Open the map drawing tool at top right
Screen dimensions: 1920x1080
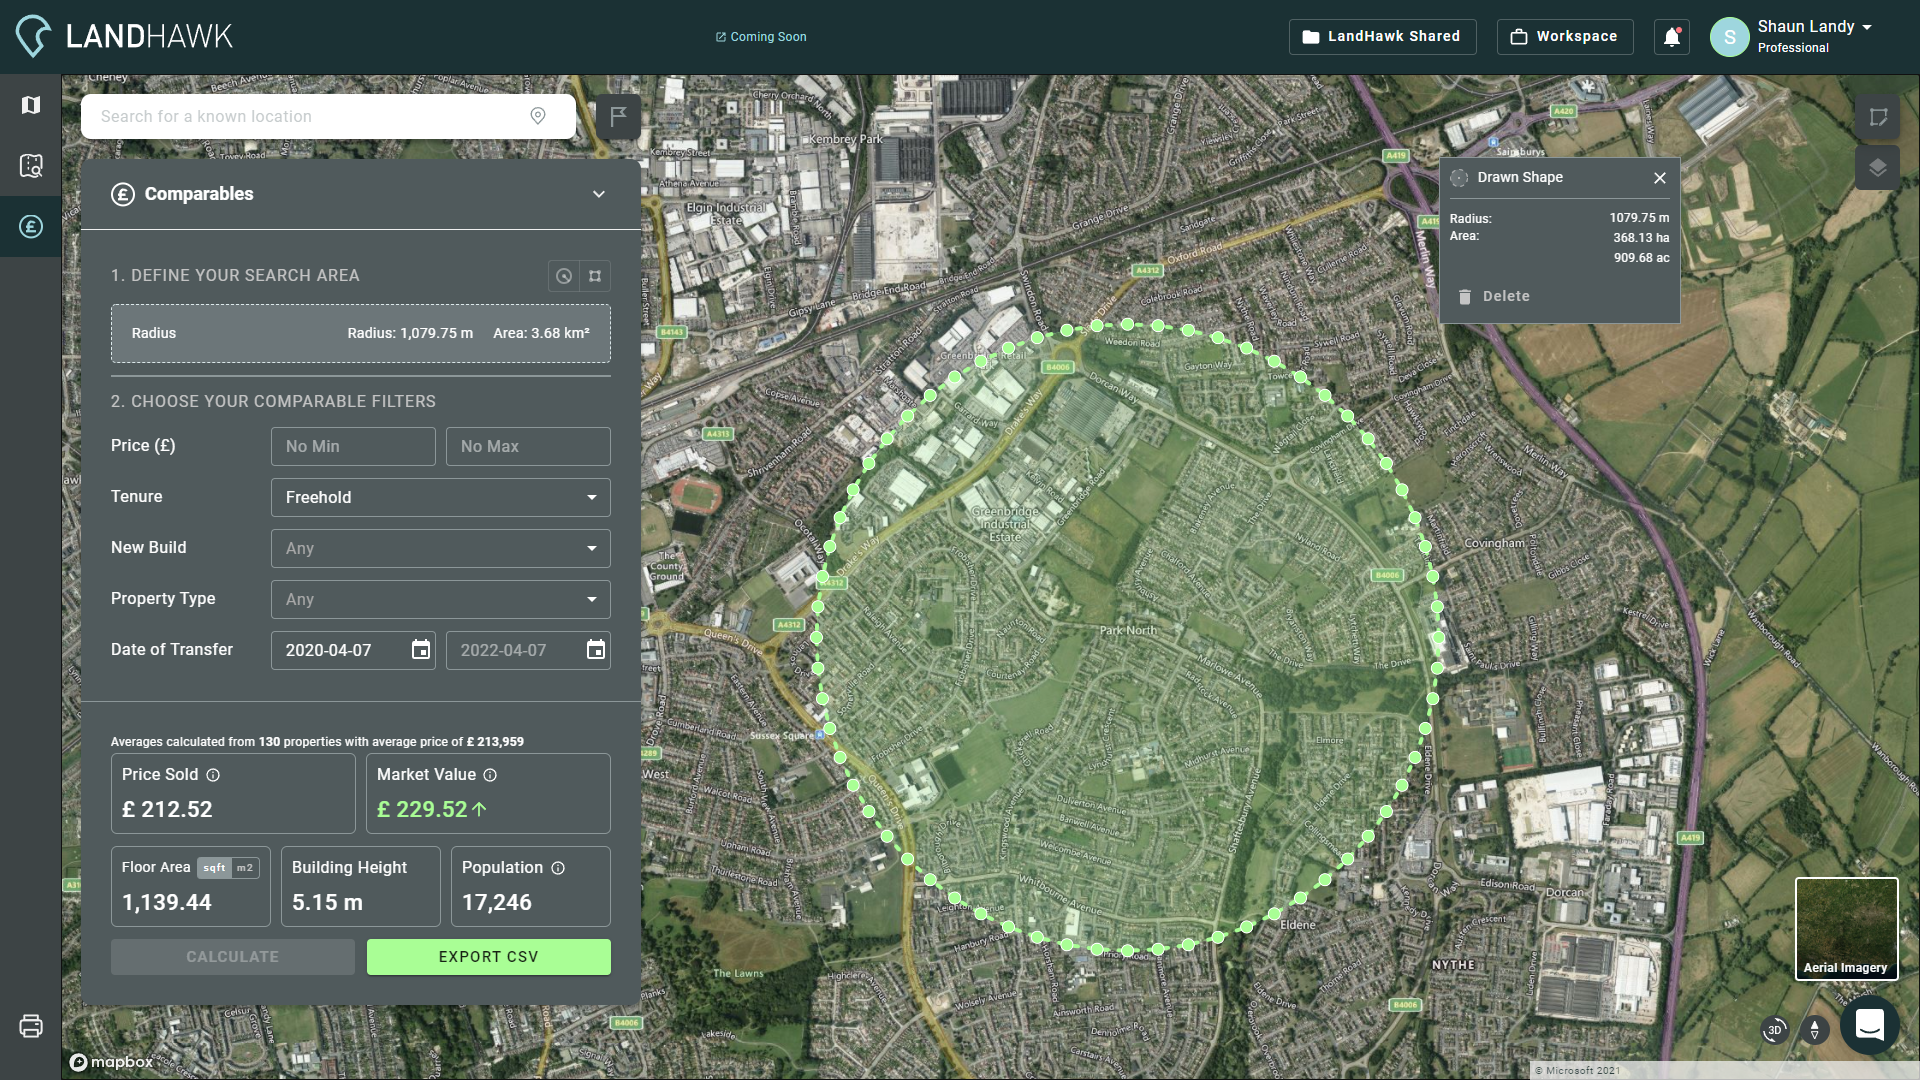tap(1877, 117)
